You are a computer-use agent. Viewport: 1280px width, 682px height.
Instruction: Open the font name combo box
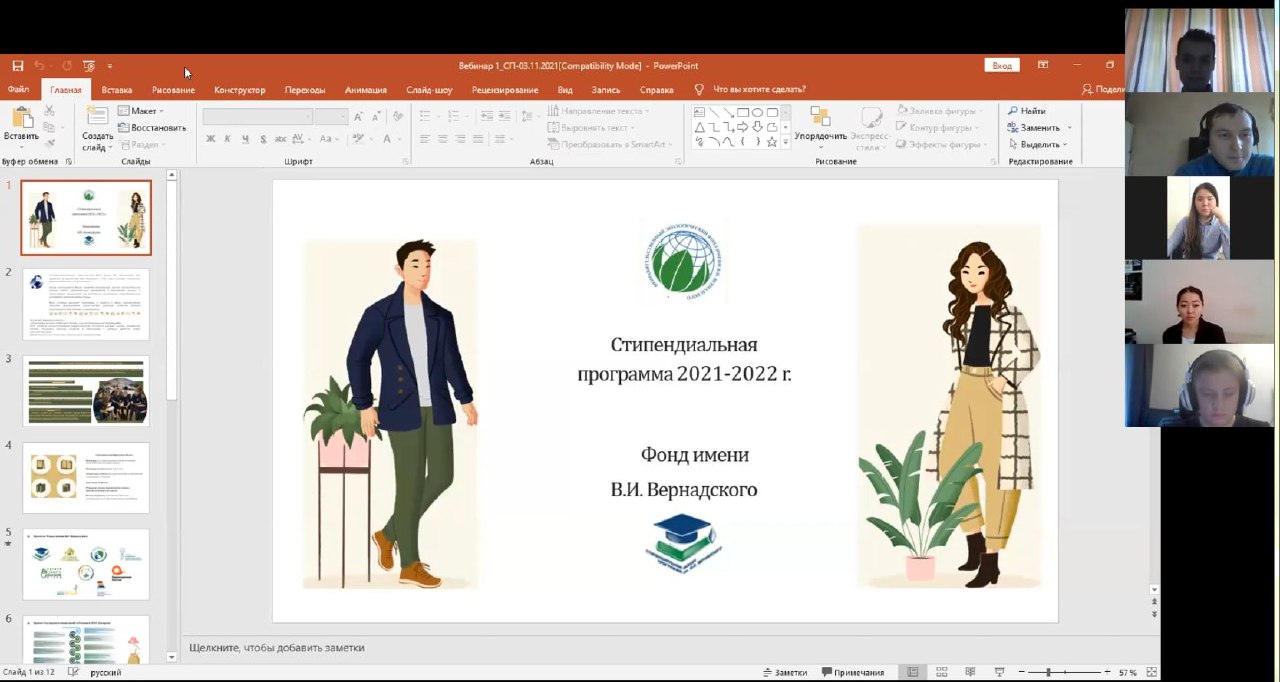point(257,117)
